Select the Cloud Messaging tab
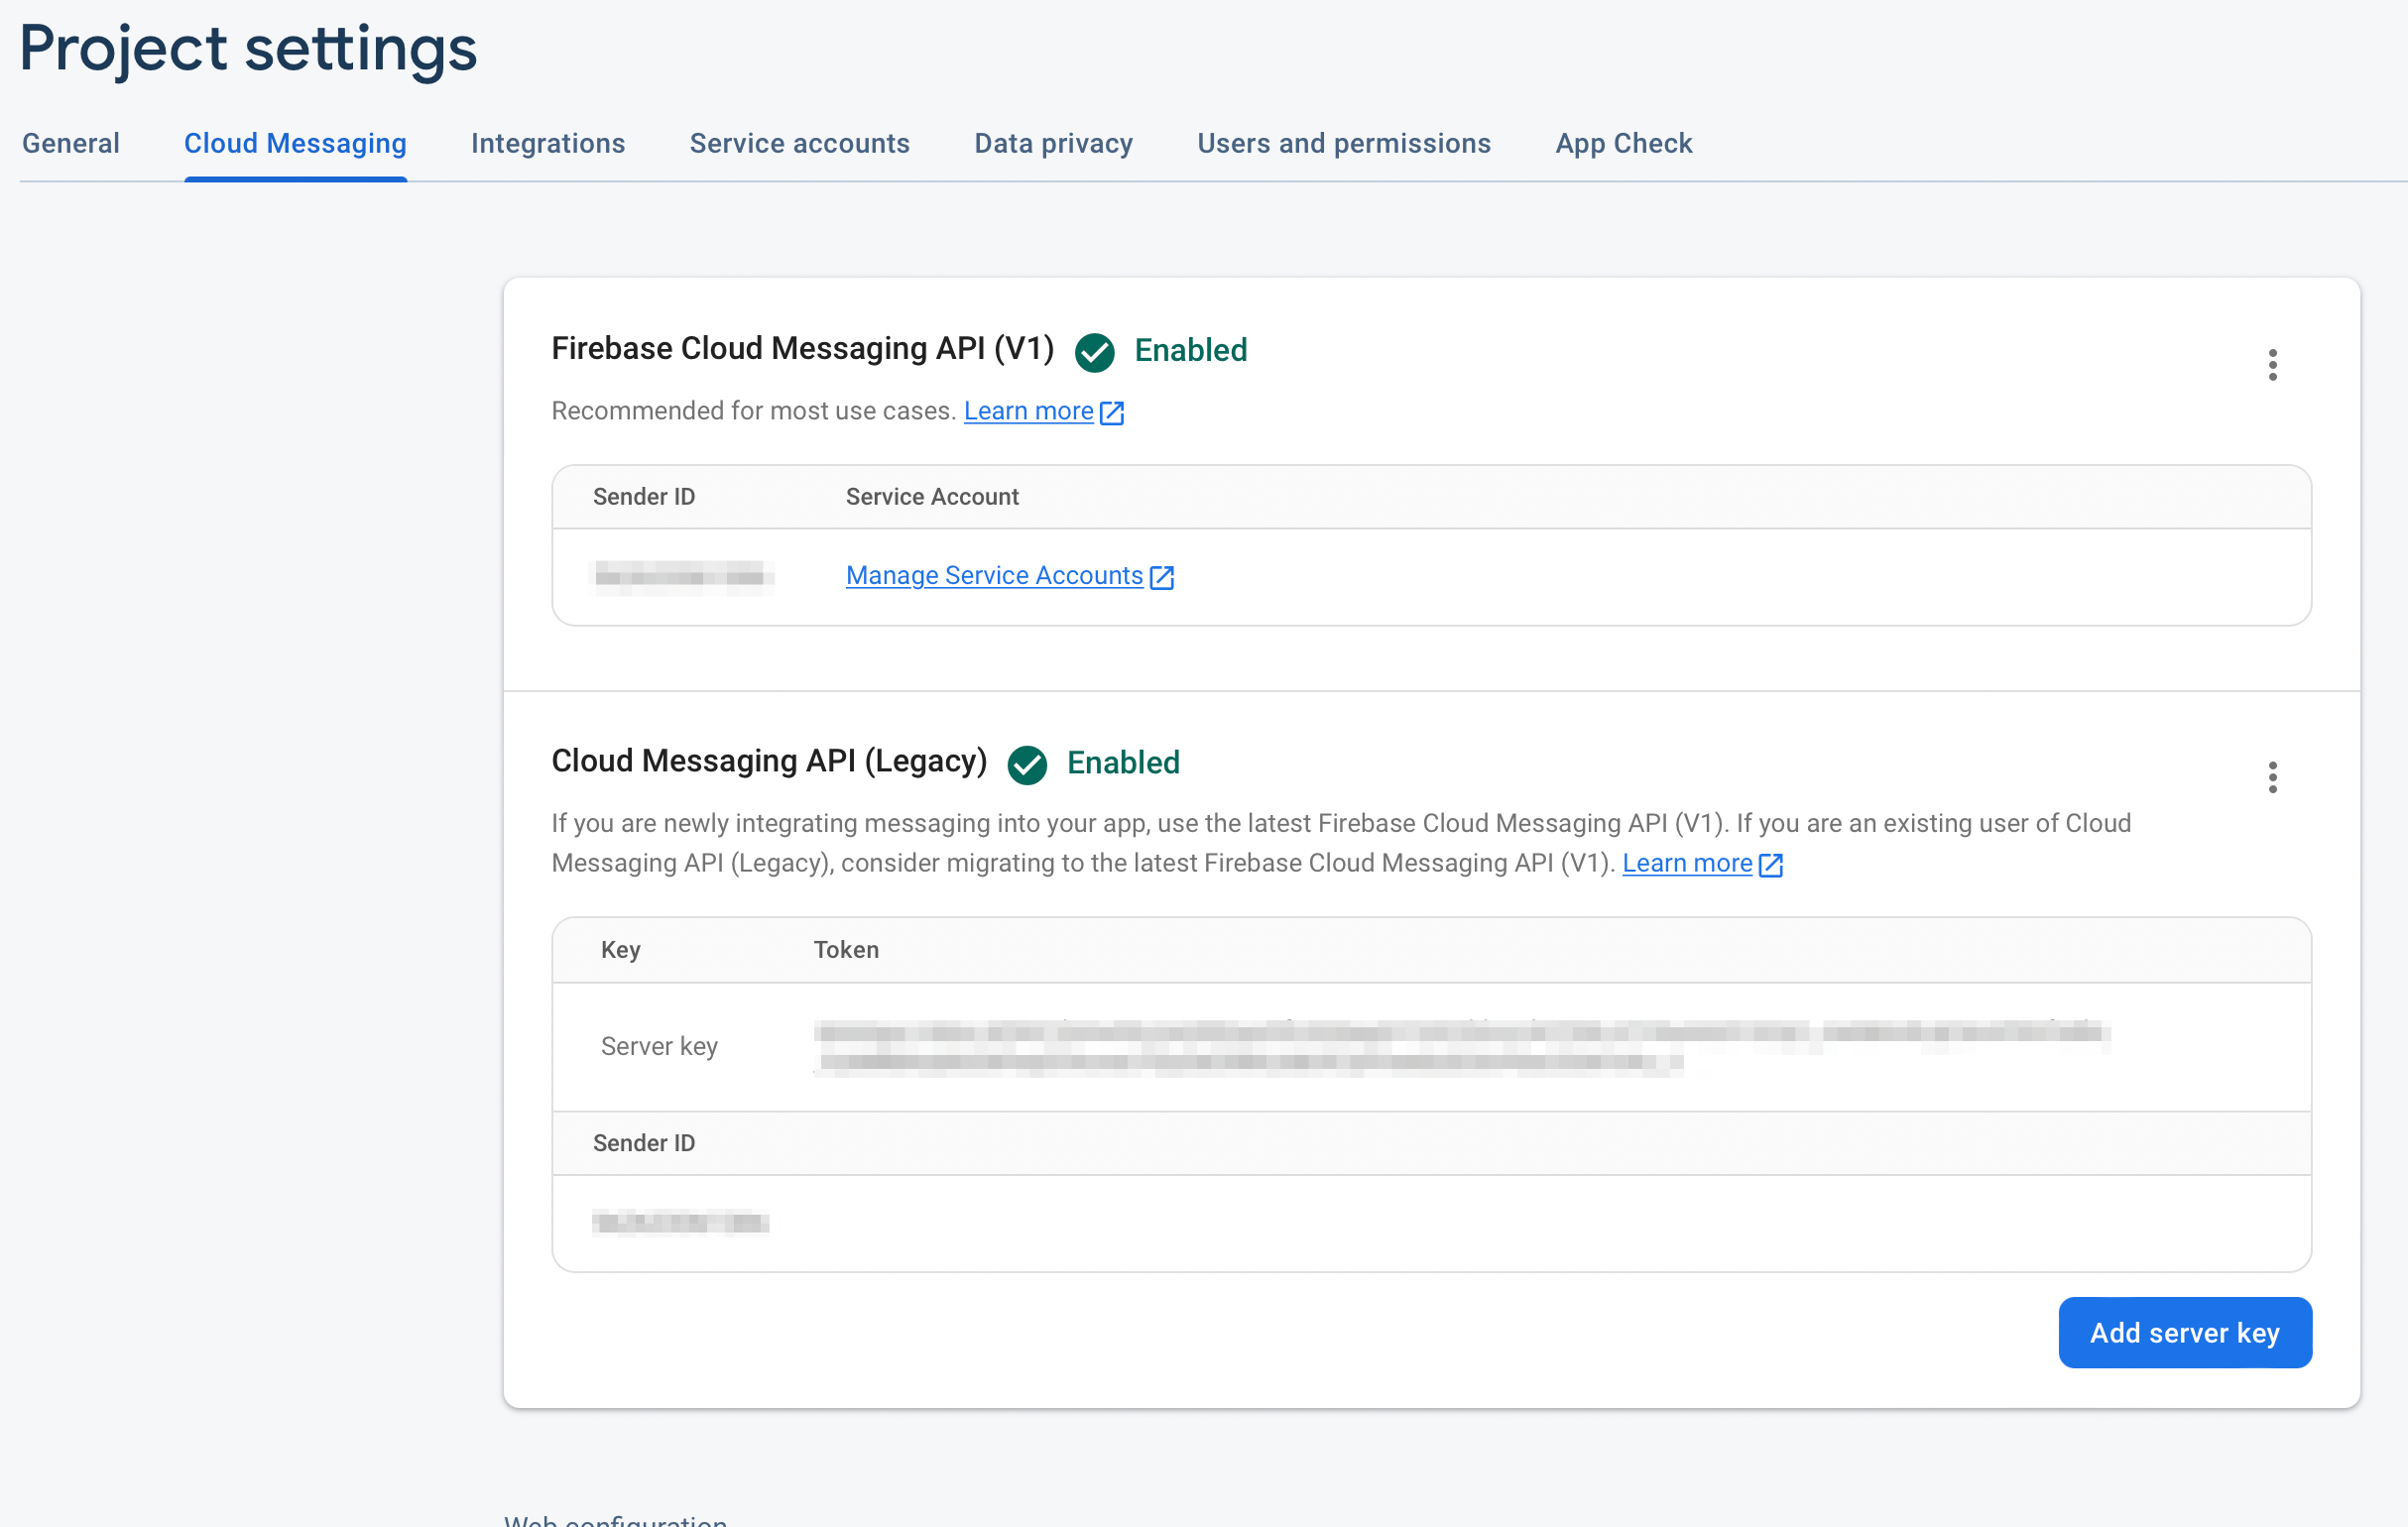2408x1527 pixels. coord(295,144)
